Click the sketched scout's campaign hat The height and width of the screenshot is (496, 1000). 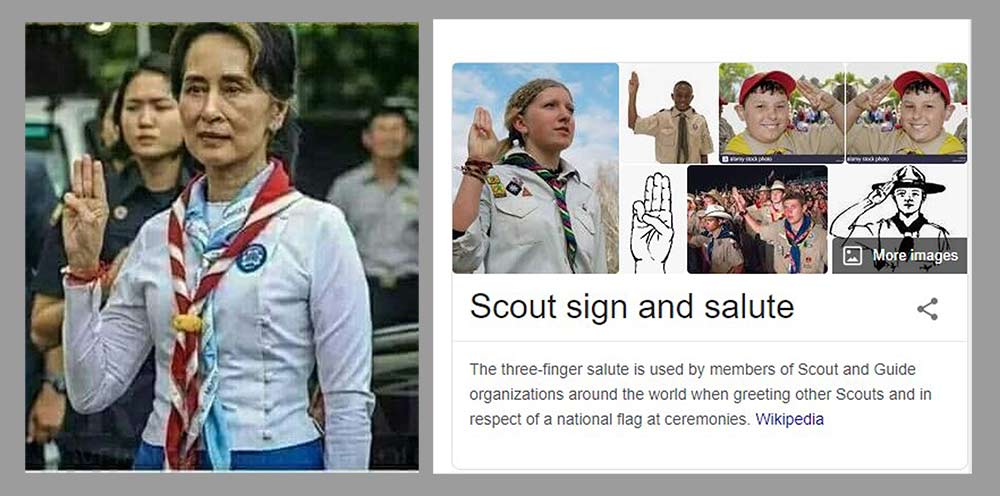[x=909, y=180]
